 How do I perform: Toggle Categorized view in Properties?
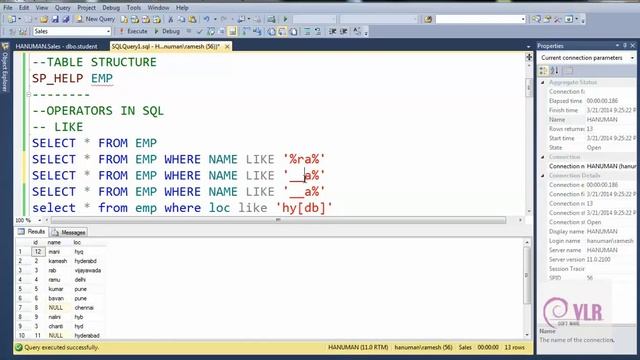(543, 71)
